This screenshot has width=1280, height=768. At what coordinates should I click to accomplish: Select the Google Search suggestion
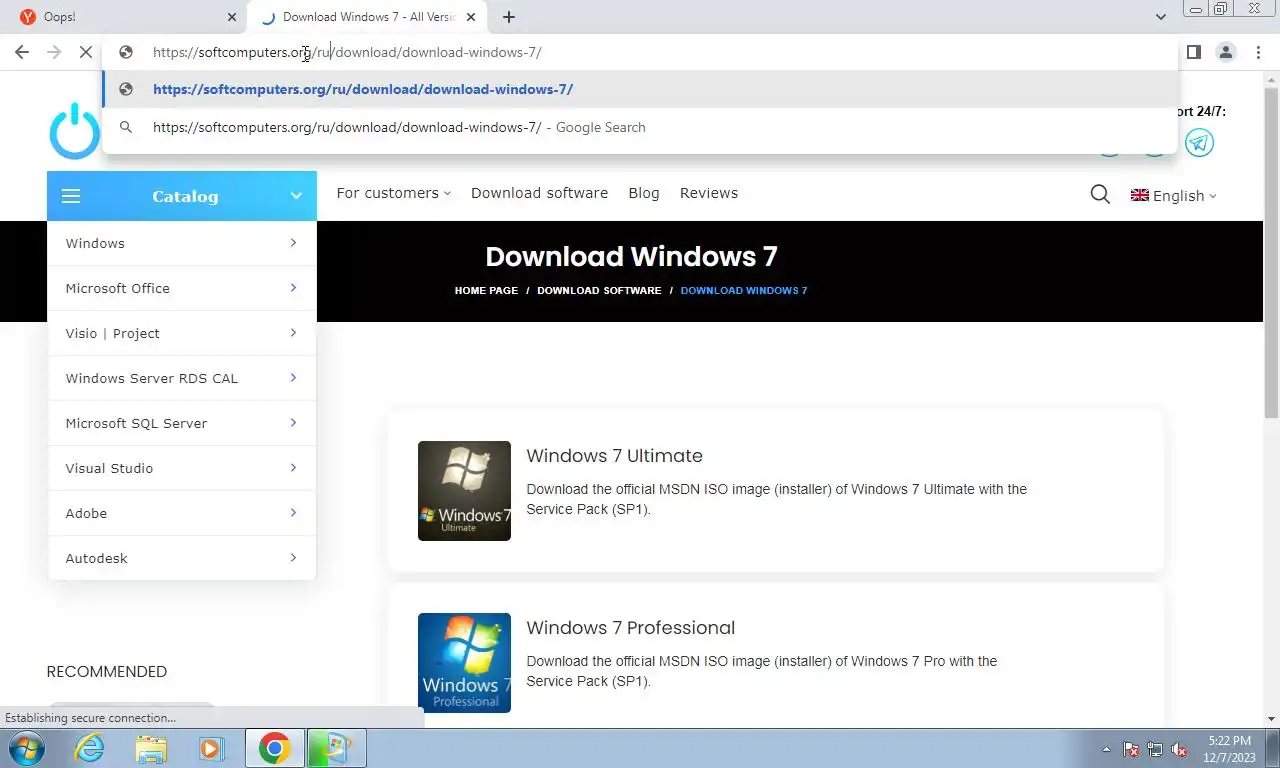(640, 127)
